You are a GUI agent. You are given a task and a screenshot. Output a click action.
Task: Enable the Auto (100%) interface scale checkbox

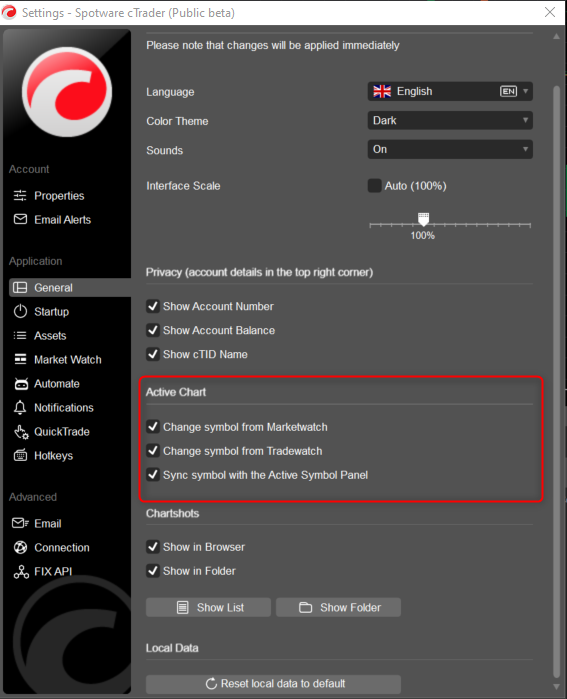374,185
